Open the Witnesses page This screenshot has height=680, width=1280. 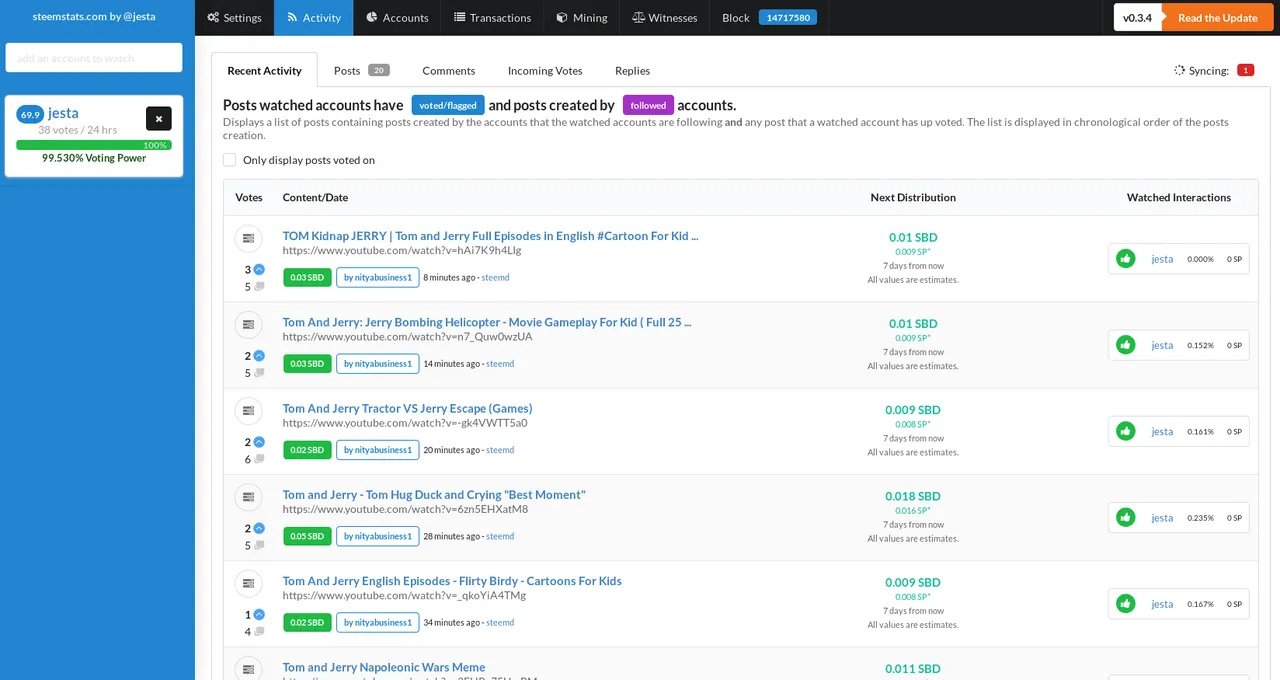click(664, 18)
